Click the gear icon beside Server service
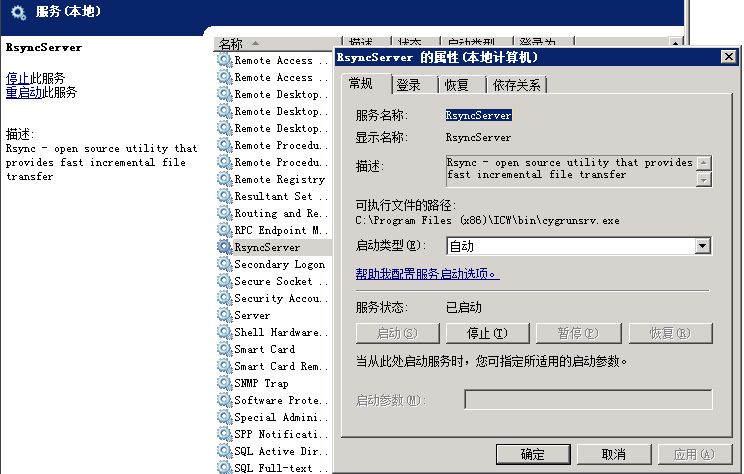 click(224, 315)
